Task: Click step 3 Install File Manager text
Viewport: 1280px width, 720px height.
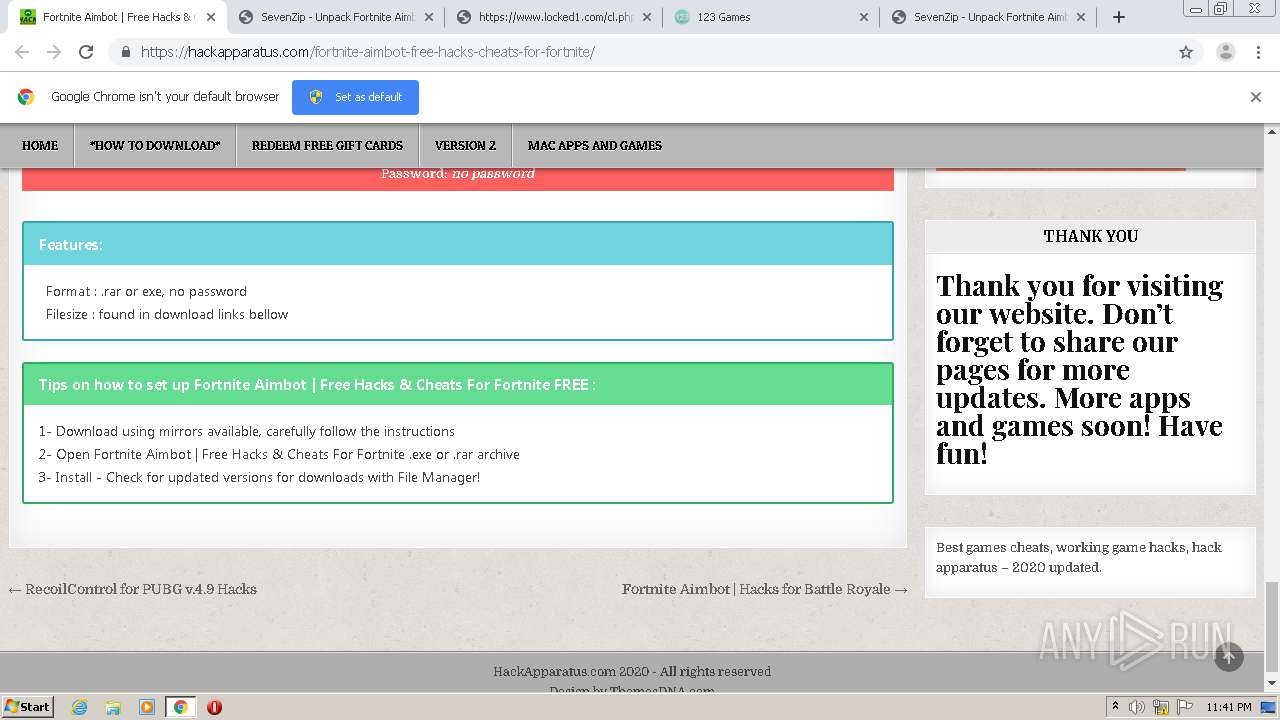Action: [259, 477]
